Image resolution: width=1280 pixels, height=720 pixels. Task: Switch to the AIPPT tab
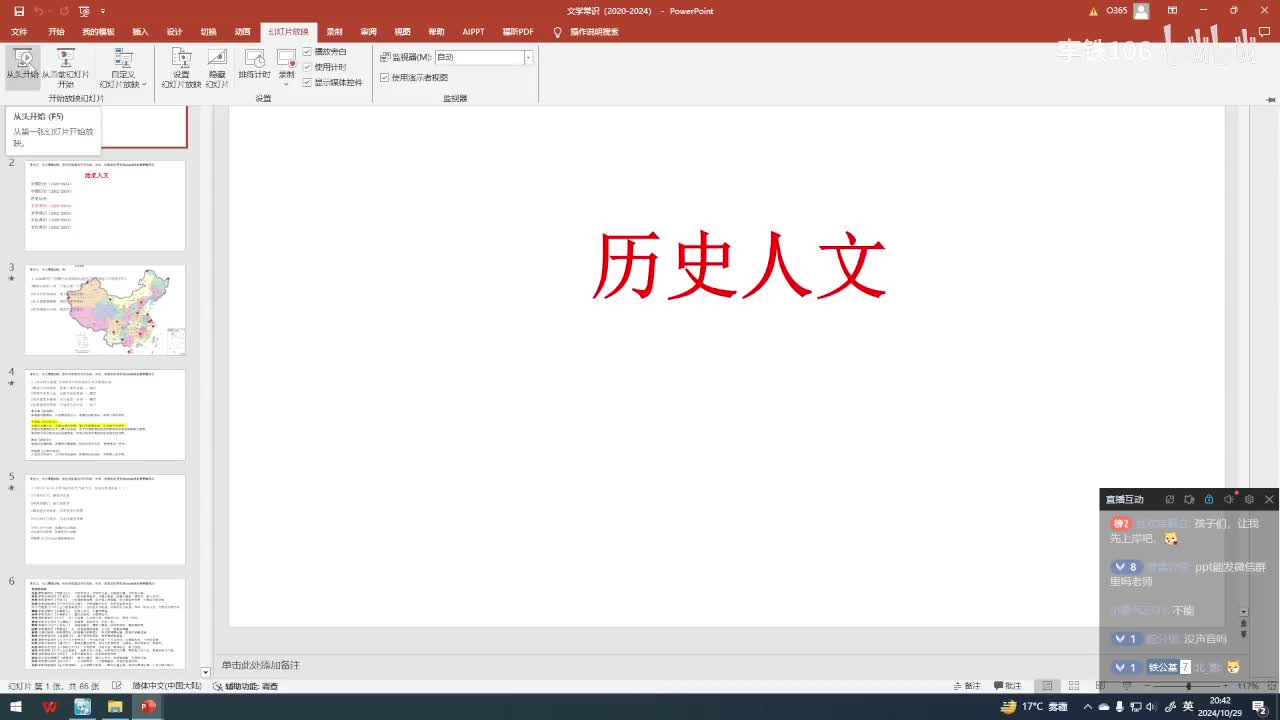[473, 32]
